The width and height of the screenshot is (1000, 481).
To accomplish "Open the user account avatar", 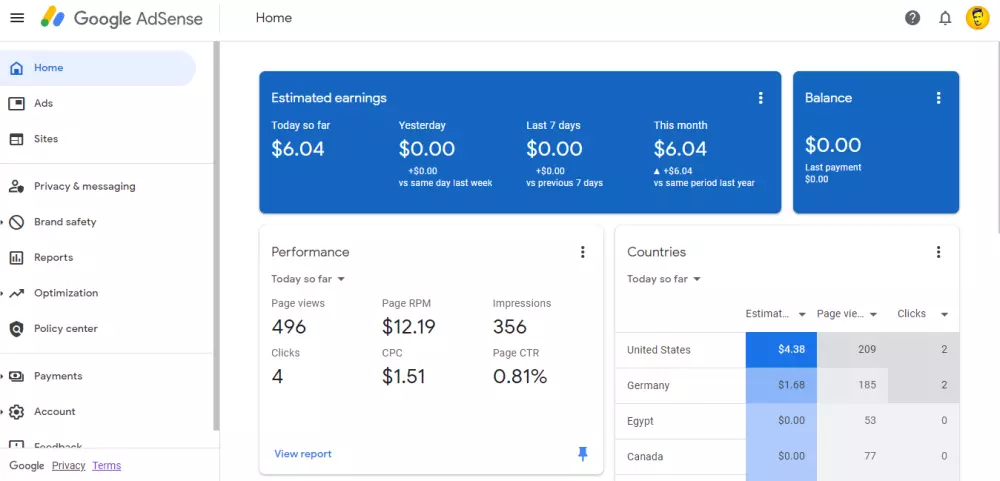I will click(977, 18).
